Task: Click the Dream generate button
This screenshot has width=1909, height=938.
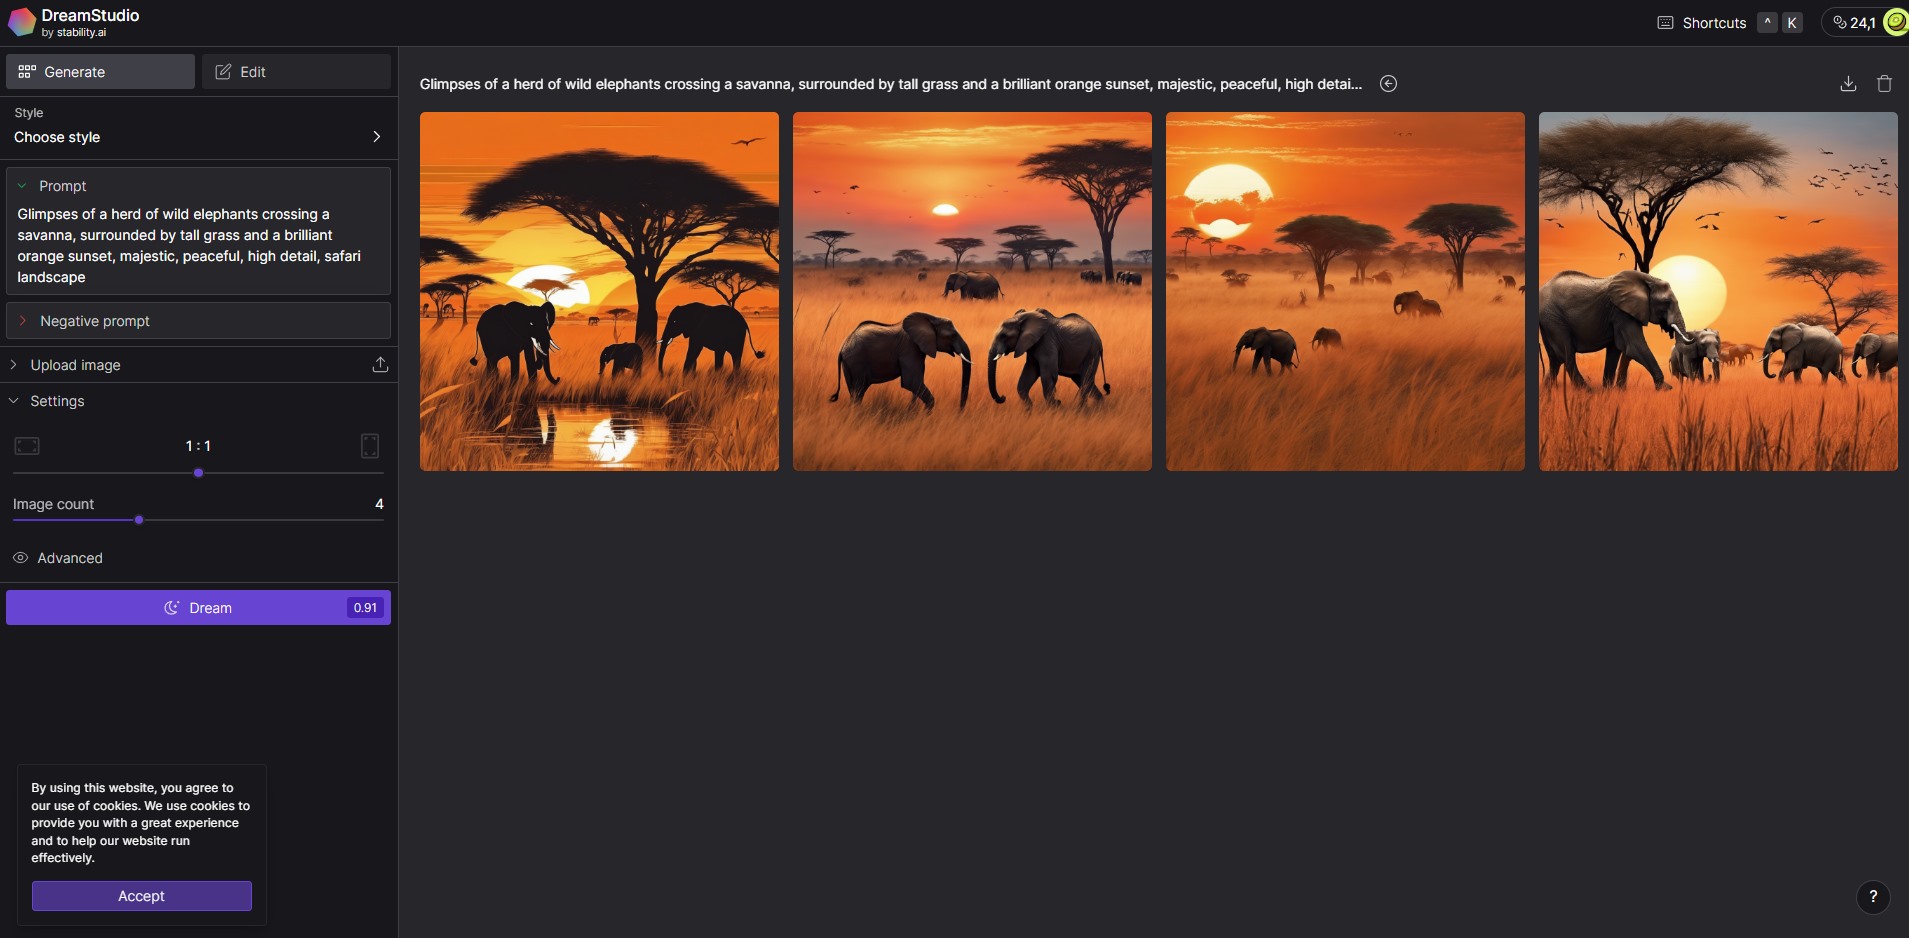Action: 198,608
